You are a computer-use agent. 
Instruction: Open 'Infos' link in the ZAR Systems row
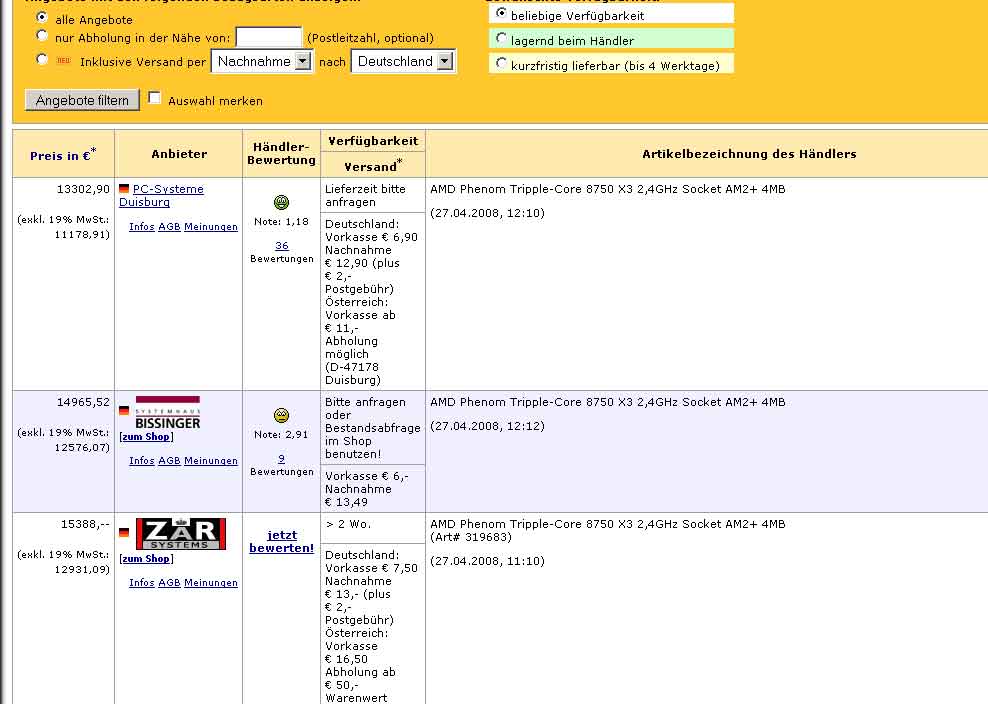[142, 583]
